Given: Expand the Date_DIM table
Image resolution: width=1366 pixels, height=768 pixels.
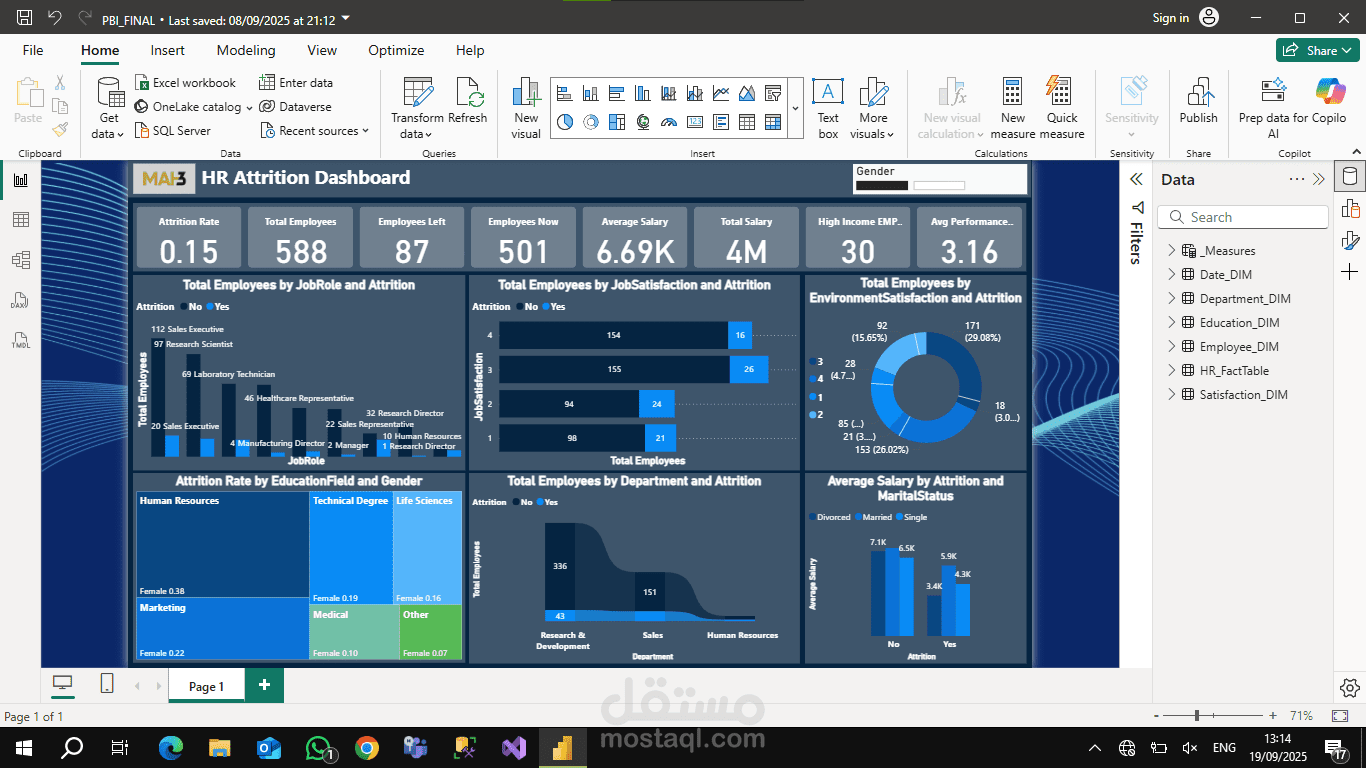Looking at the screenshot, I should coord(1172,275).
